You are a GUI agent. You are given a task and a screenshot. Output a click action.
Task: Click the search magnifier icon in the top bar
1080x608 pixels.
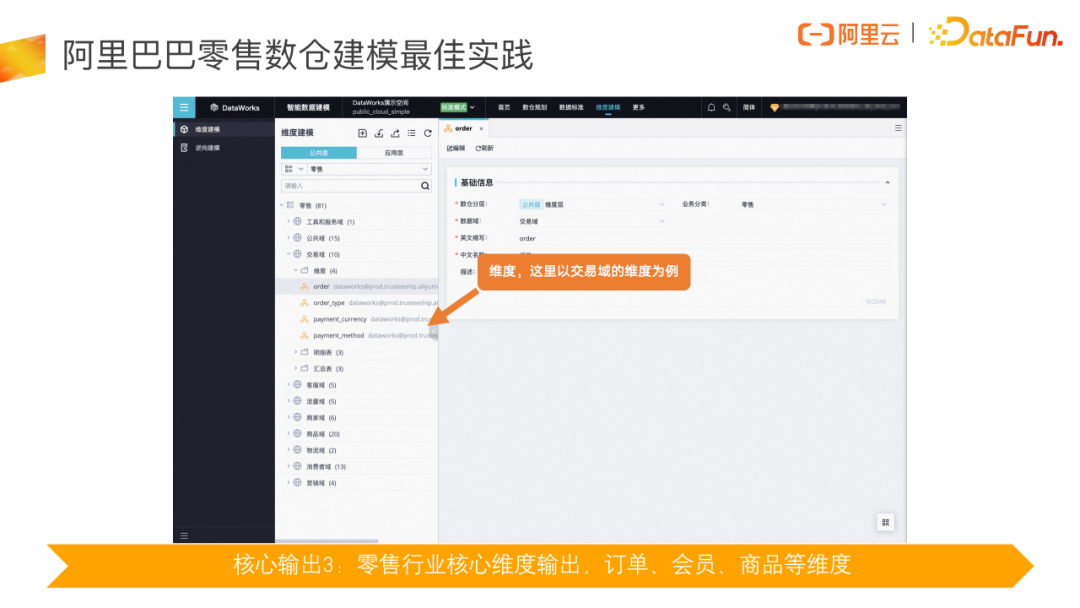pyautogui.click(x=724, y=107)
